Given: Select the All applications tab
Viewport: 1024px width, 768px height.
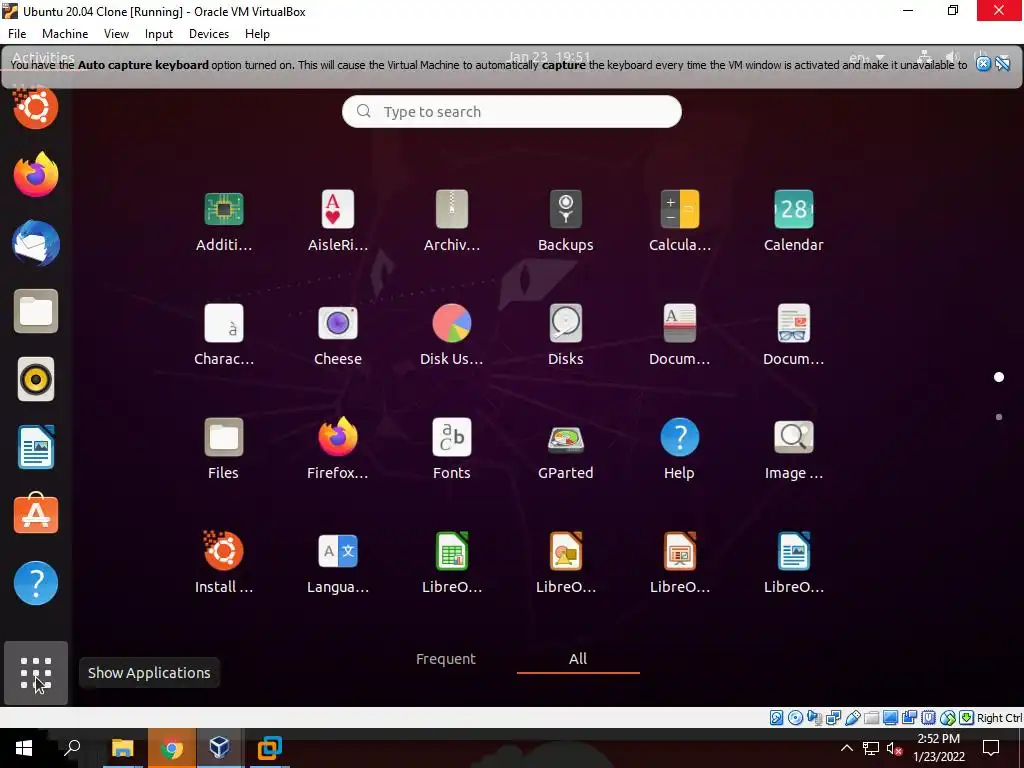Looking at the screenshot, I should pos(578,659).
